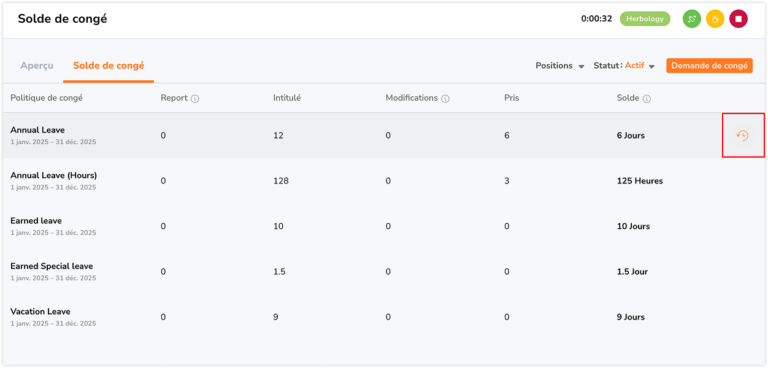Click the Annual Leave policy name
768x368 pixels.
tap(38, 130)
